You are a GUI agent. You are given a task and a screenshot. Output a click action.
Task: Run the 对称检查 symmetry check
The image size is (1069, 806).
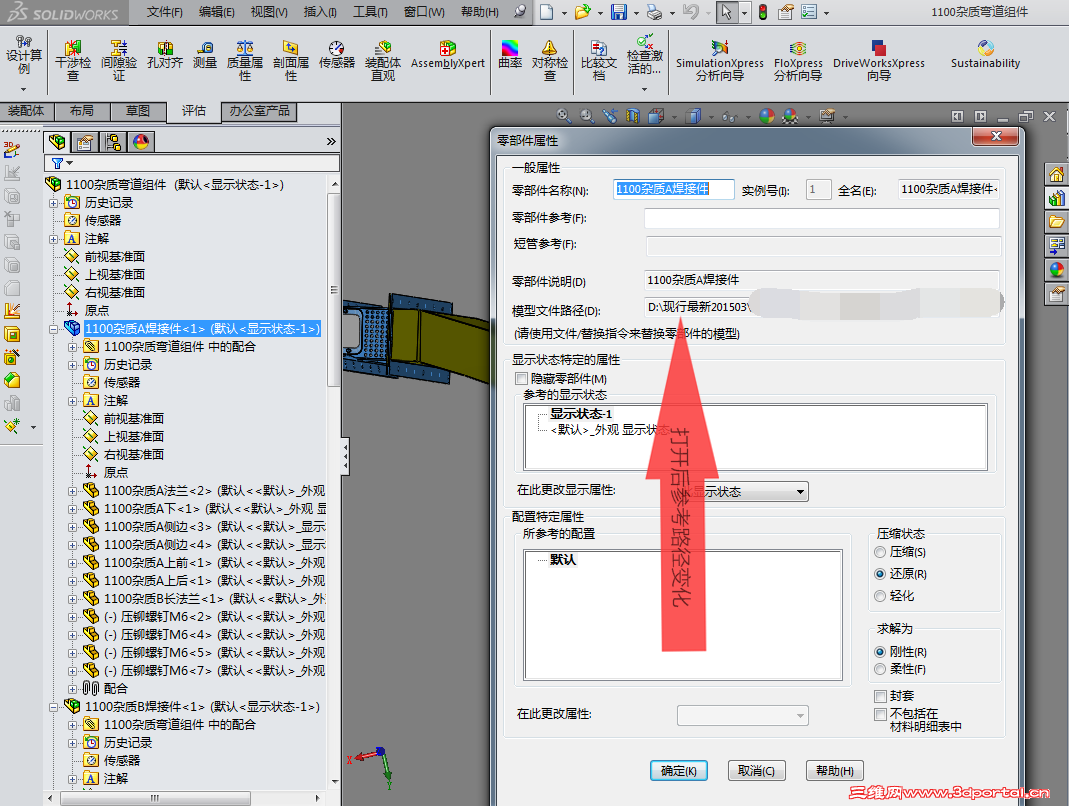pyautogui.click(x=549, y=61)
